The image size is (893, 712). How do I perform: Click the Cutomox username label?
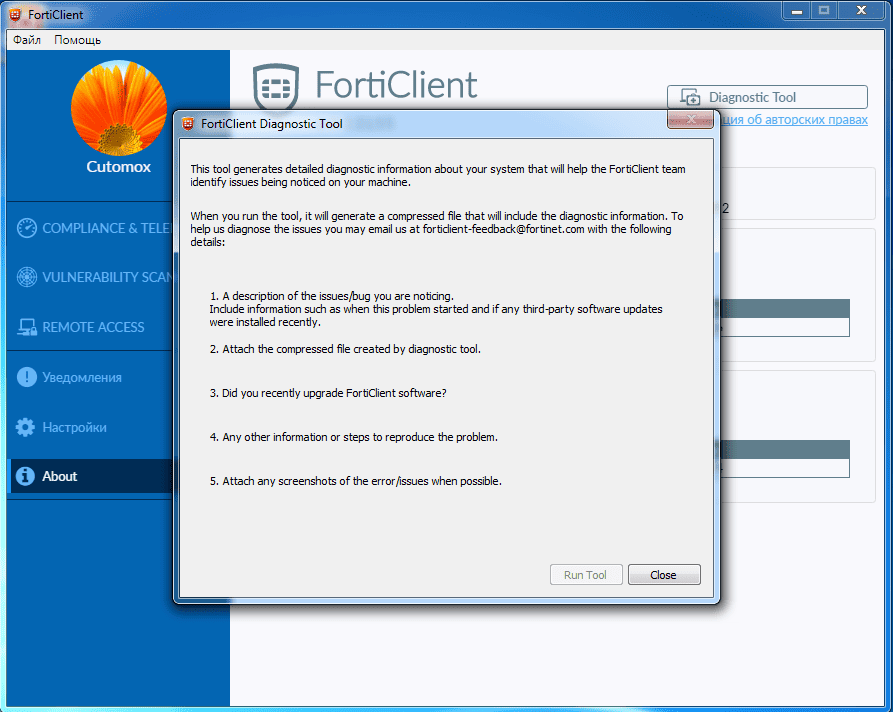tap(118, 167)
